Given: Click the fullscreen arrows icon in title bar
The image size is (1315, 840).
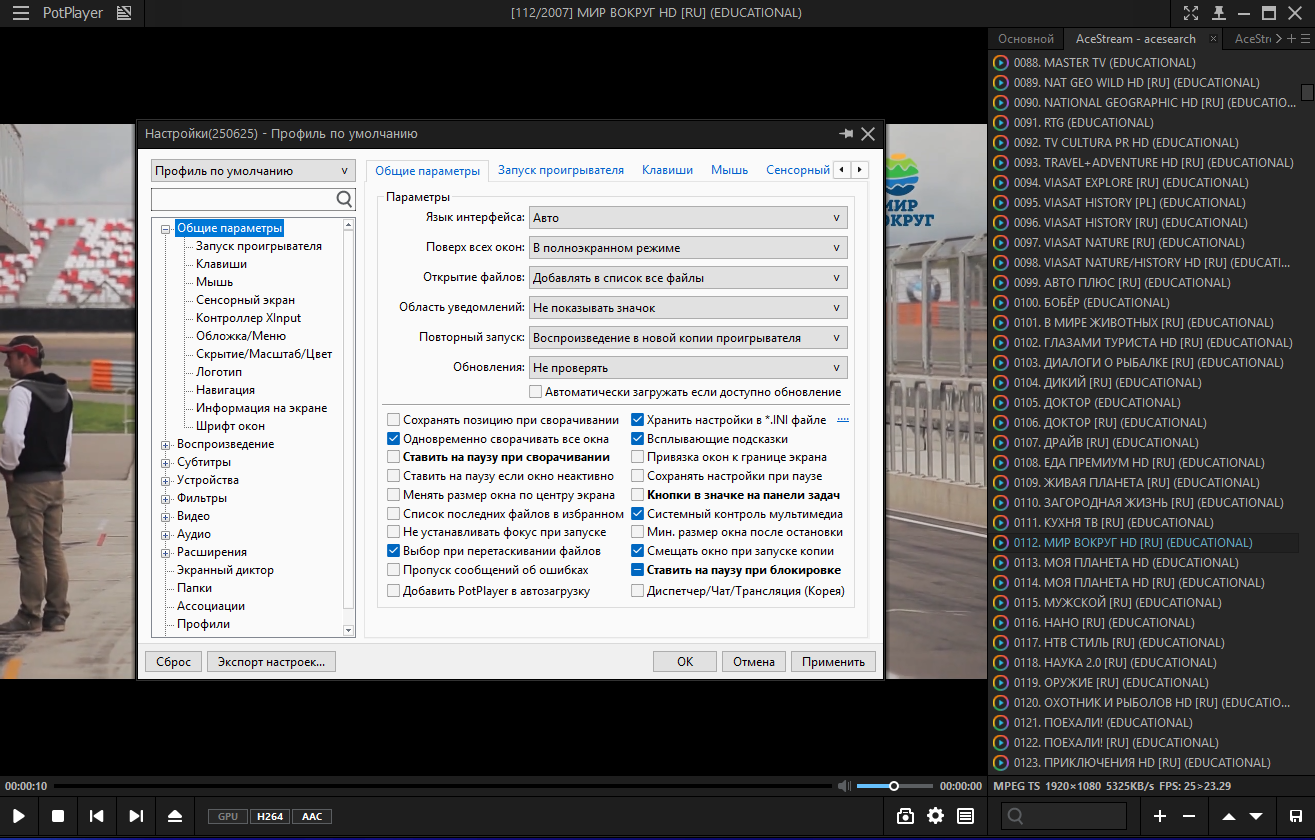Looking at the screenshot, I should click(x=1190, y=13).
